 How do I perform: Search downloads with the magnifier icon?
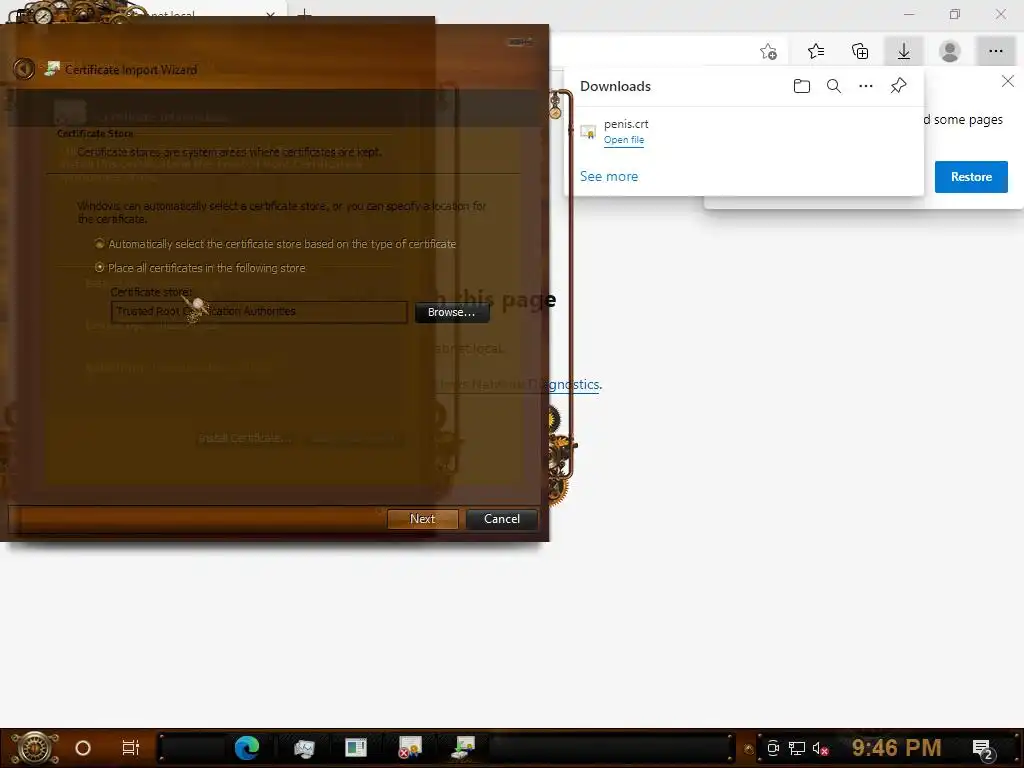click(833, 86)
